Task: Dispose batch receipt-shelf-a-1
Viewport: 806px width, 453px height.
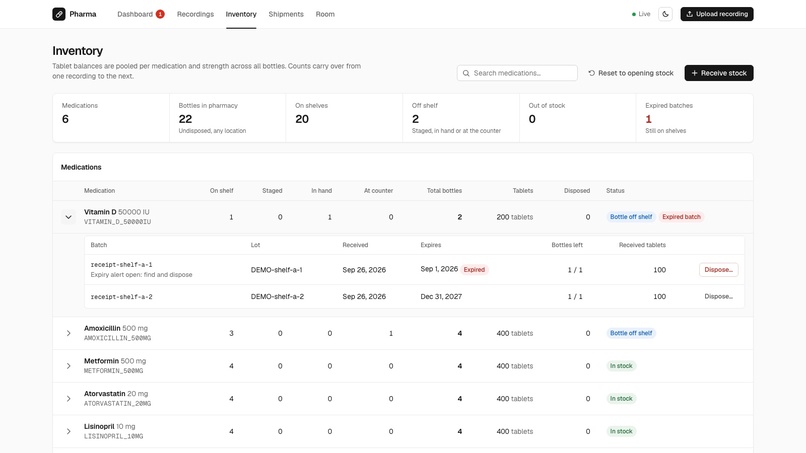Action: point(719,269)
